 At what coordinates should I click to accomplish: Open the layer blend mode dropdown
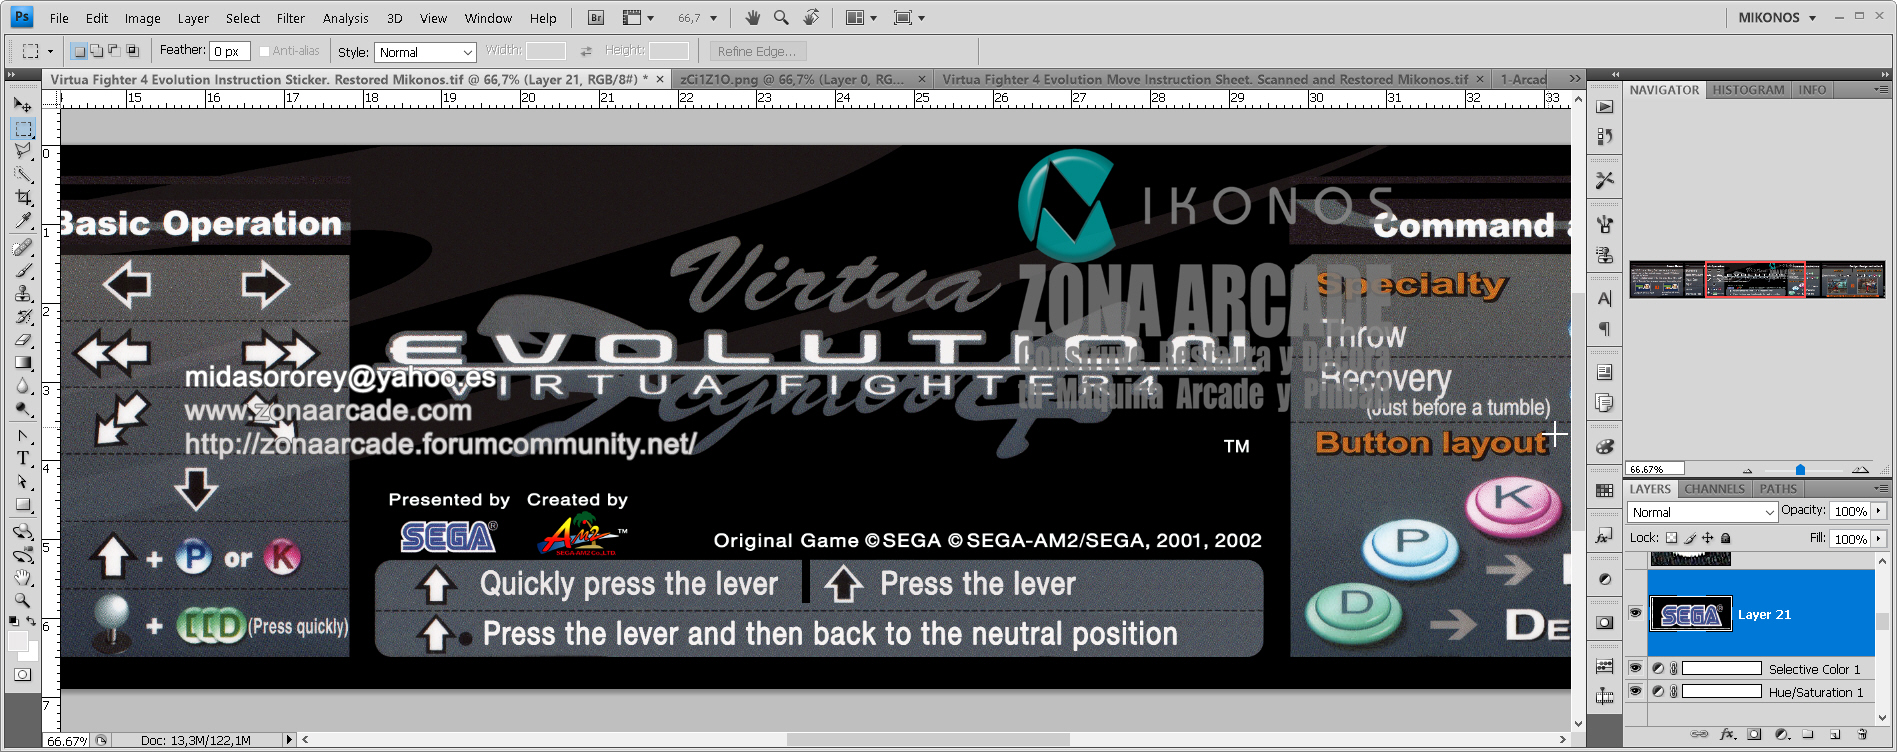[x=1702, y=512]
